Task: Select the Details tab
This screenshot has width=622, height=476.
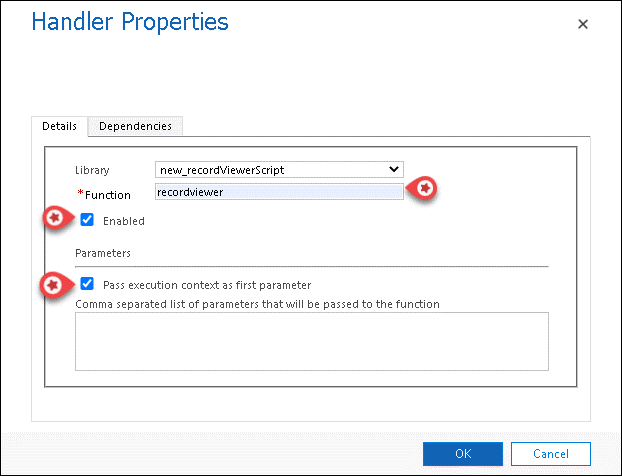Action: 59,126
